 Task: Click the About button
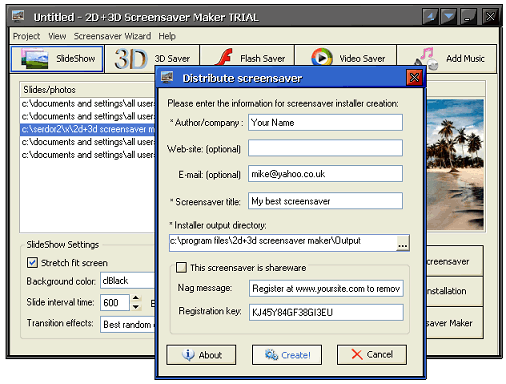(201, 355)
